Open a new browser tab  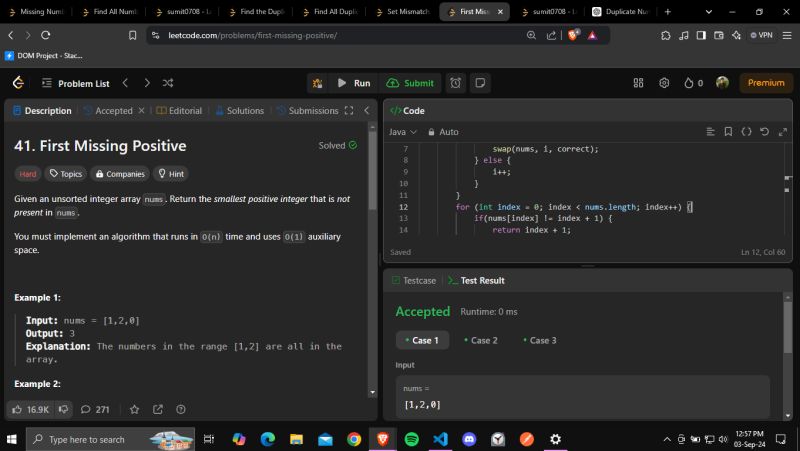point(667,11)
